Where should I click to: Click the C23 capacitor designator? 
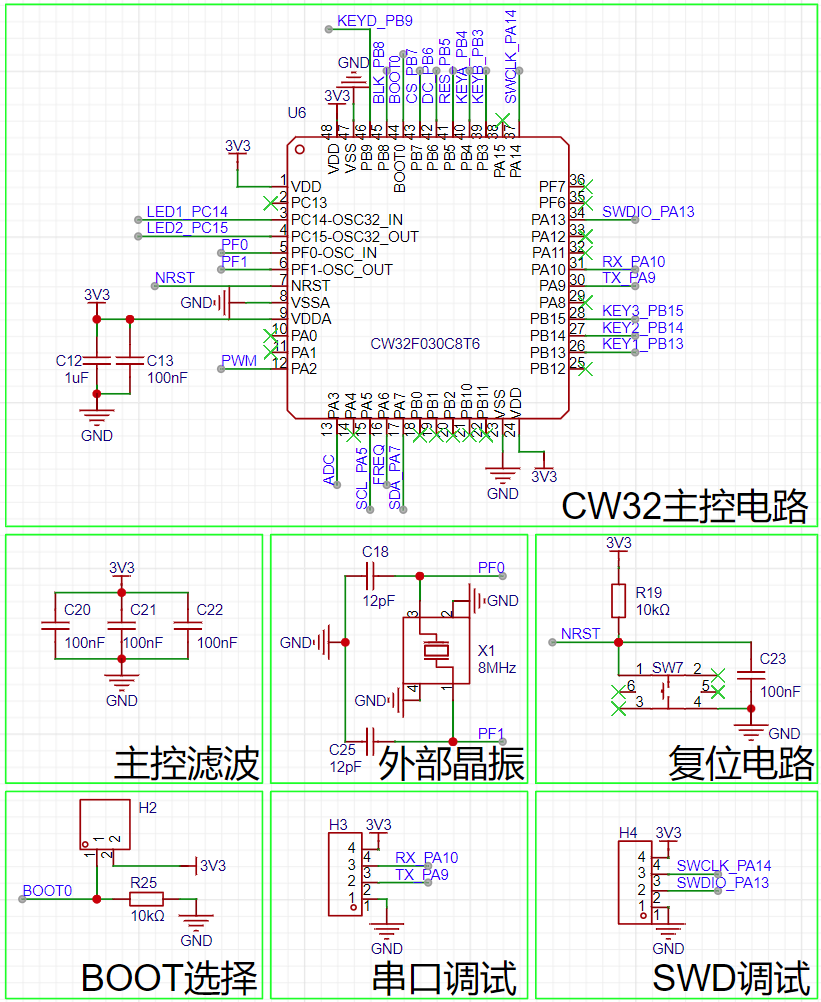click(x=773, y=659)
